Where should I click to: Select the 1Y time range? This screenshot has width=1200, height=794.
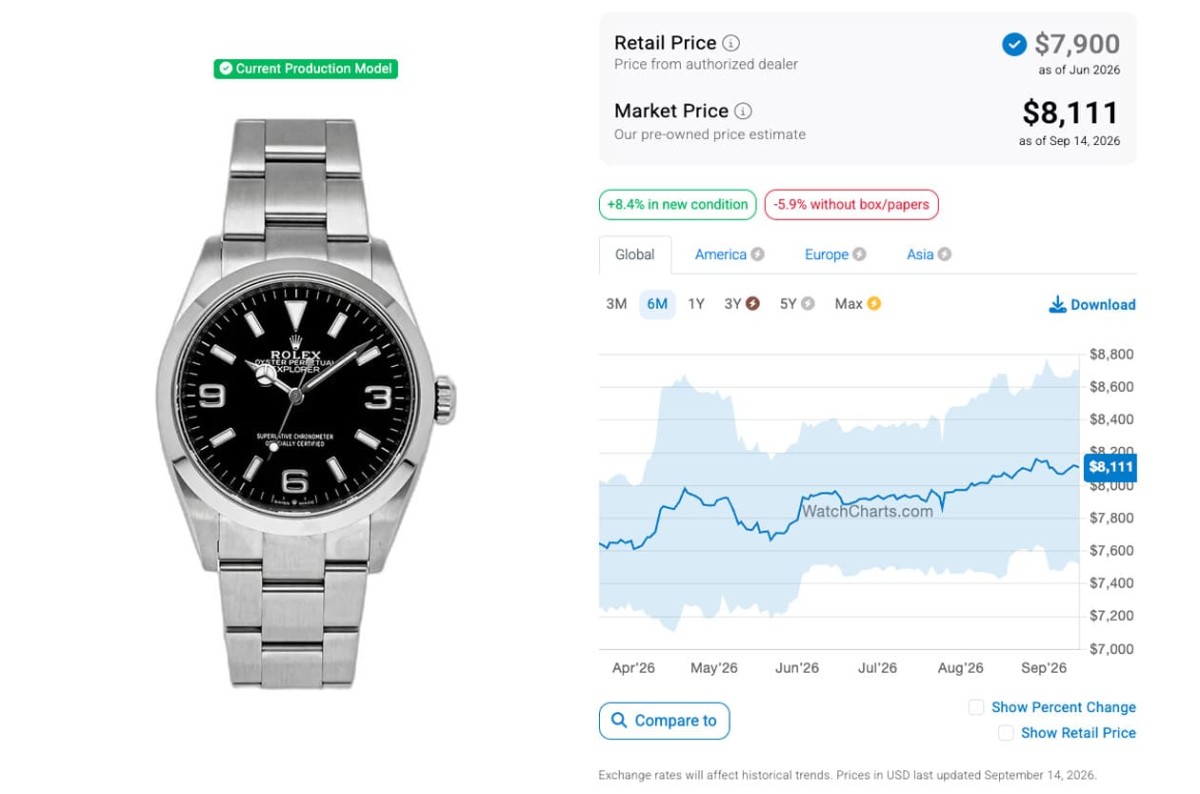tap(696, 304)
